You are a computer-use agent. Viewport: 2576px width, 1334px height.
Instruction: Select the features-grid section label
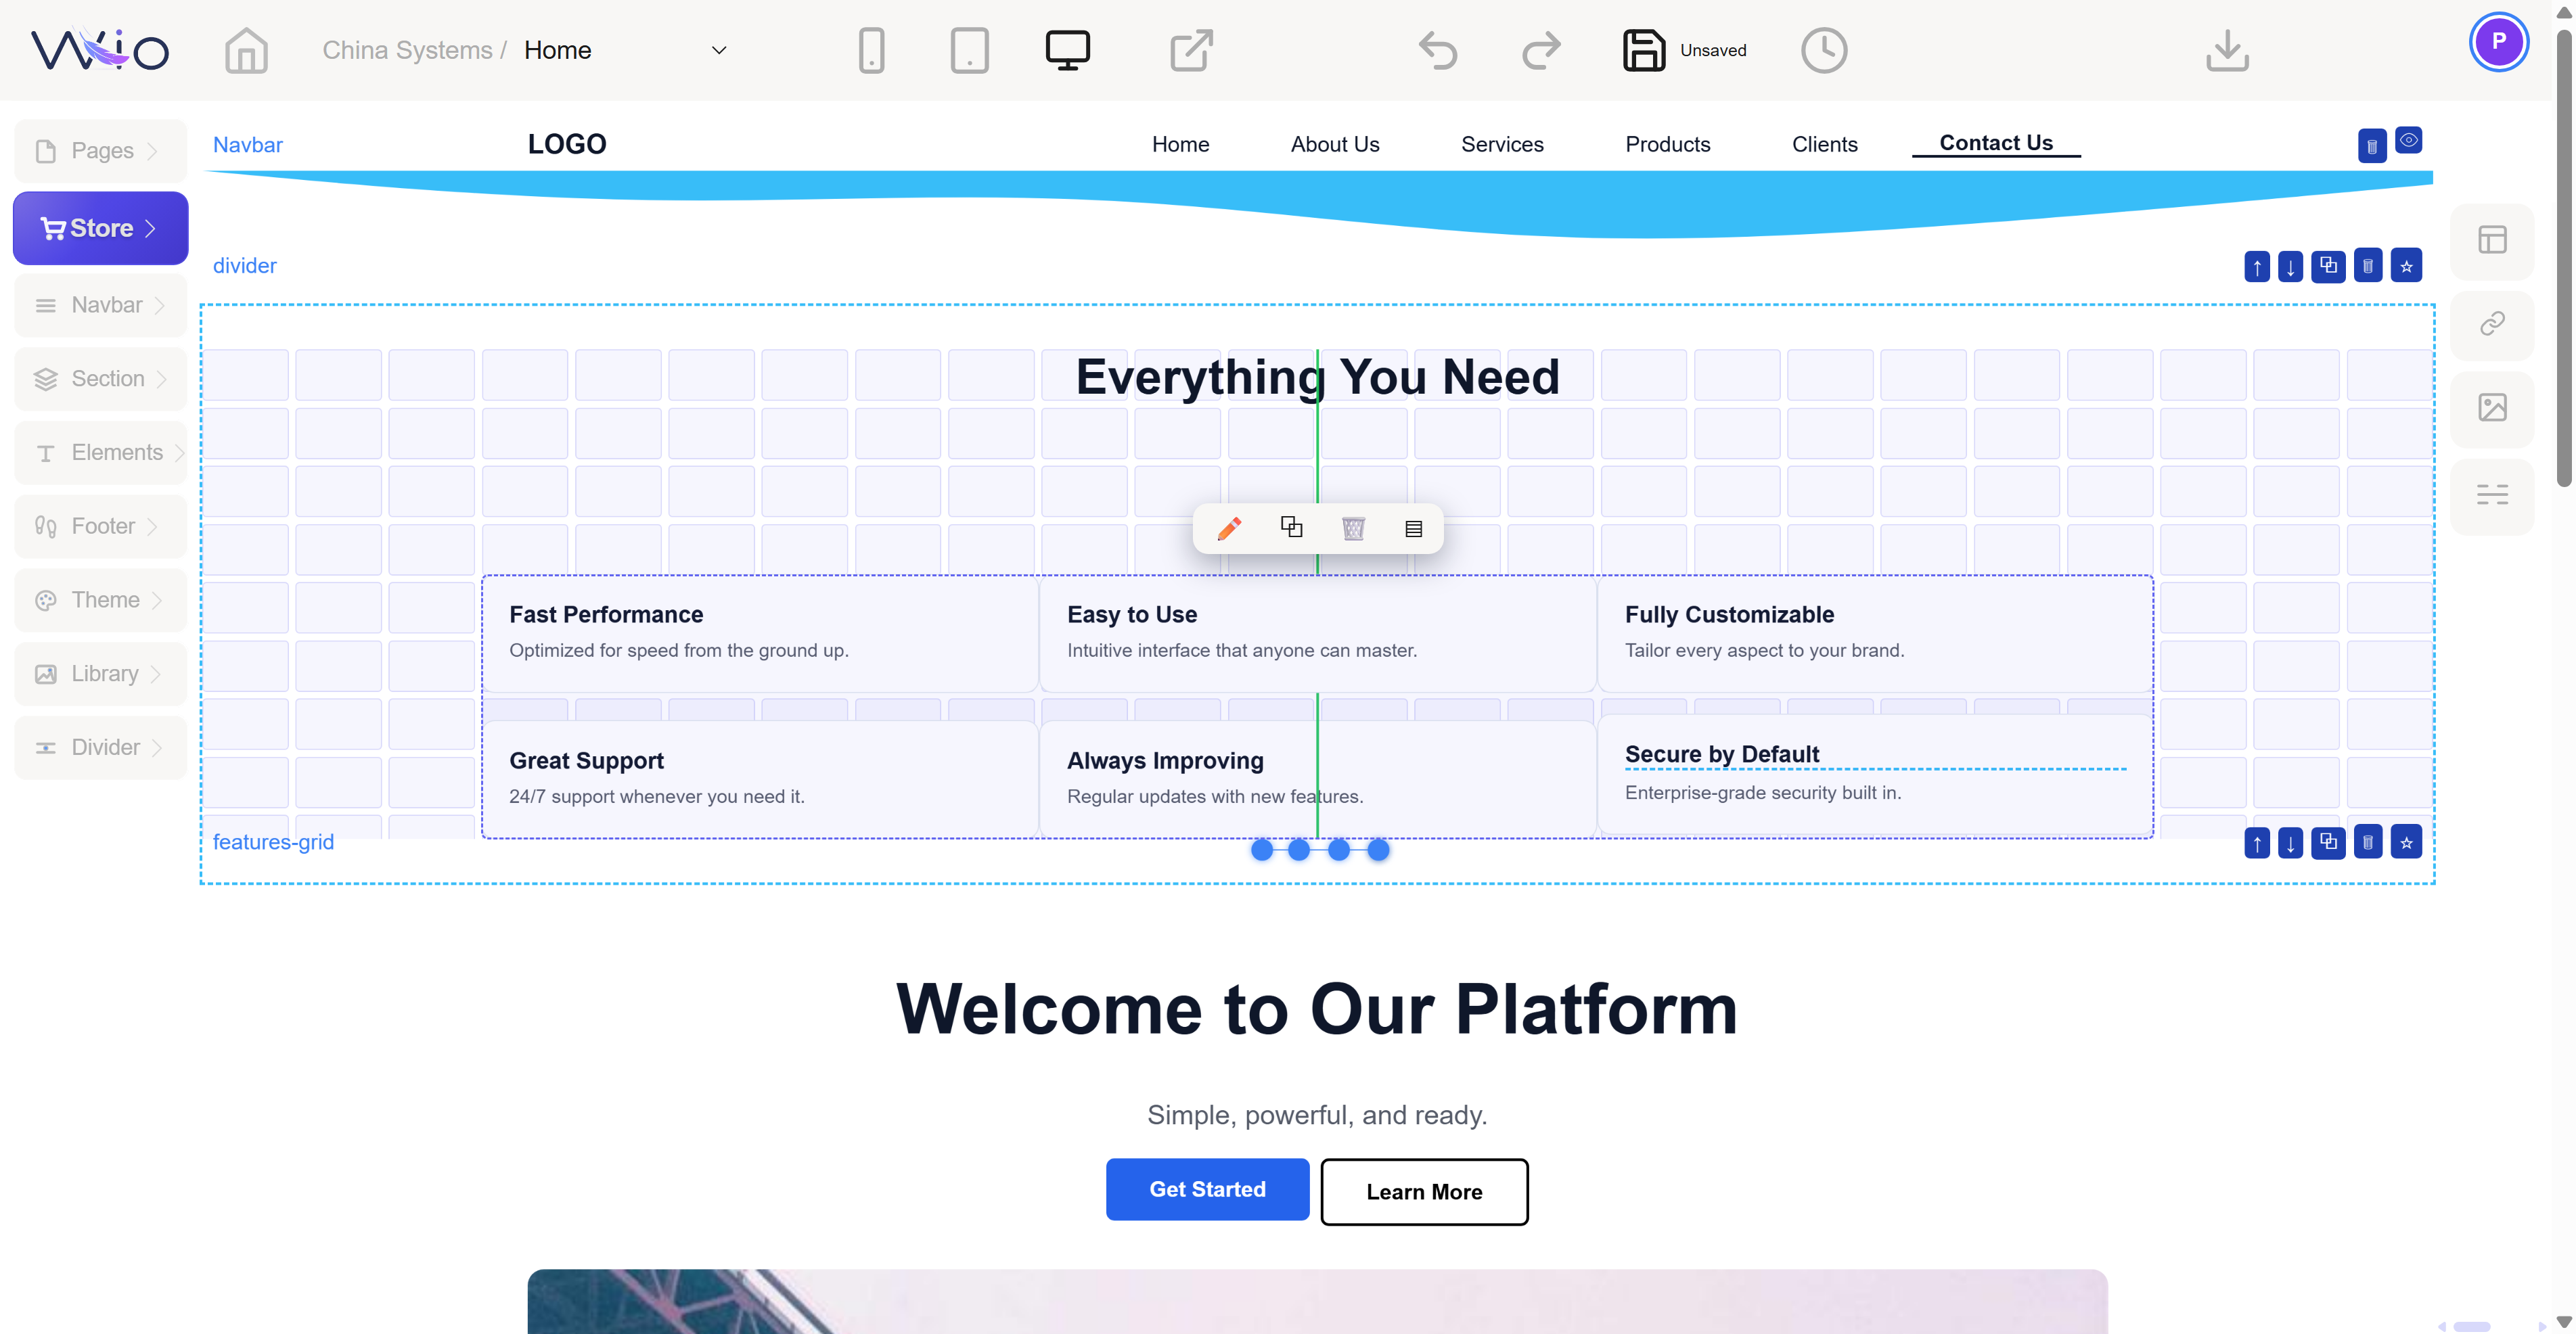click(x=273, y=842)
